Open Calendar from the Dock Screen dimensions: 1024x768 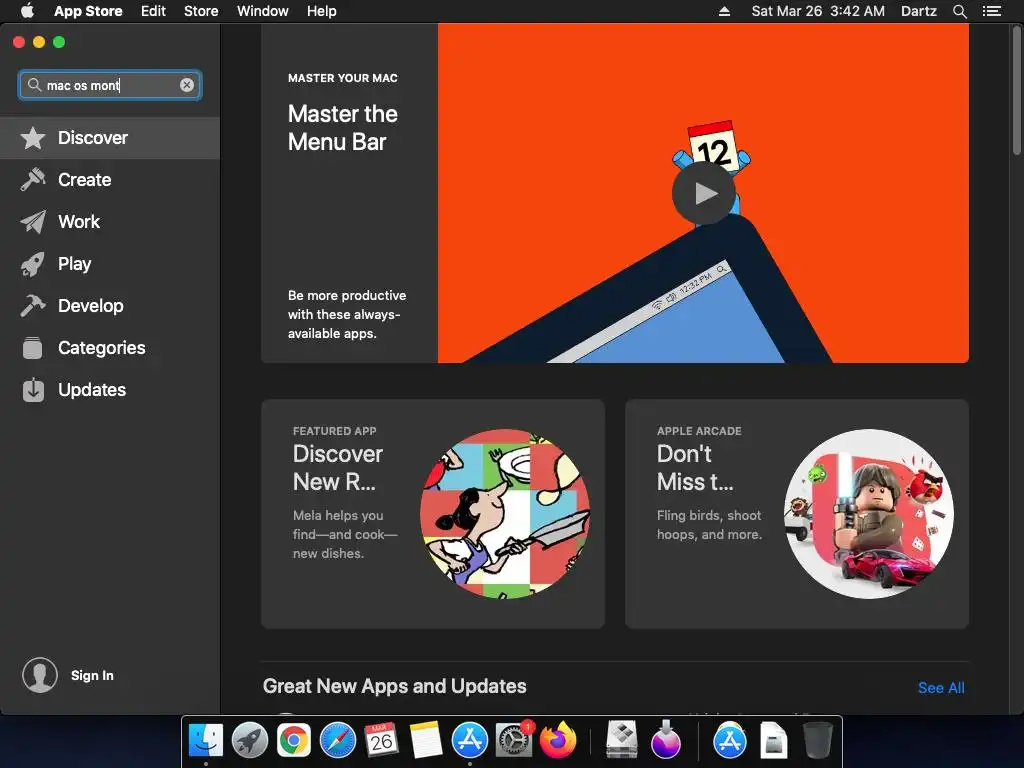tap(381, 741)
